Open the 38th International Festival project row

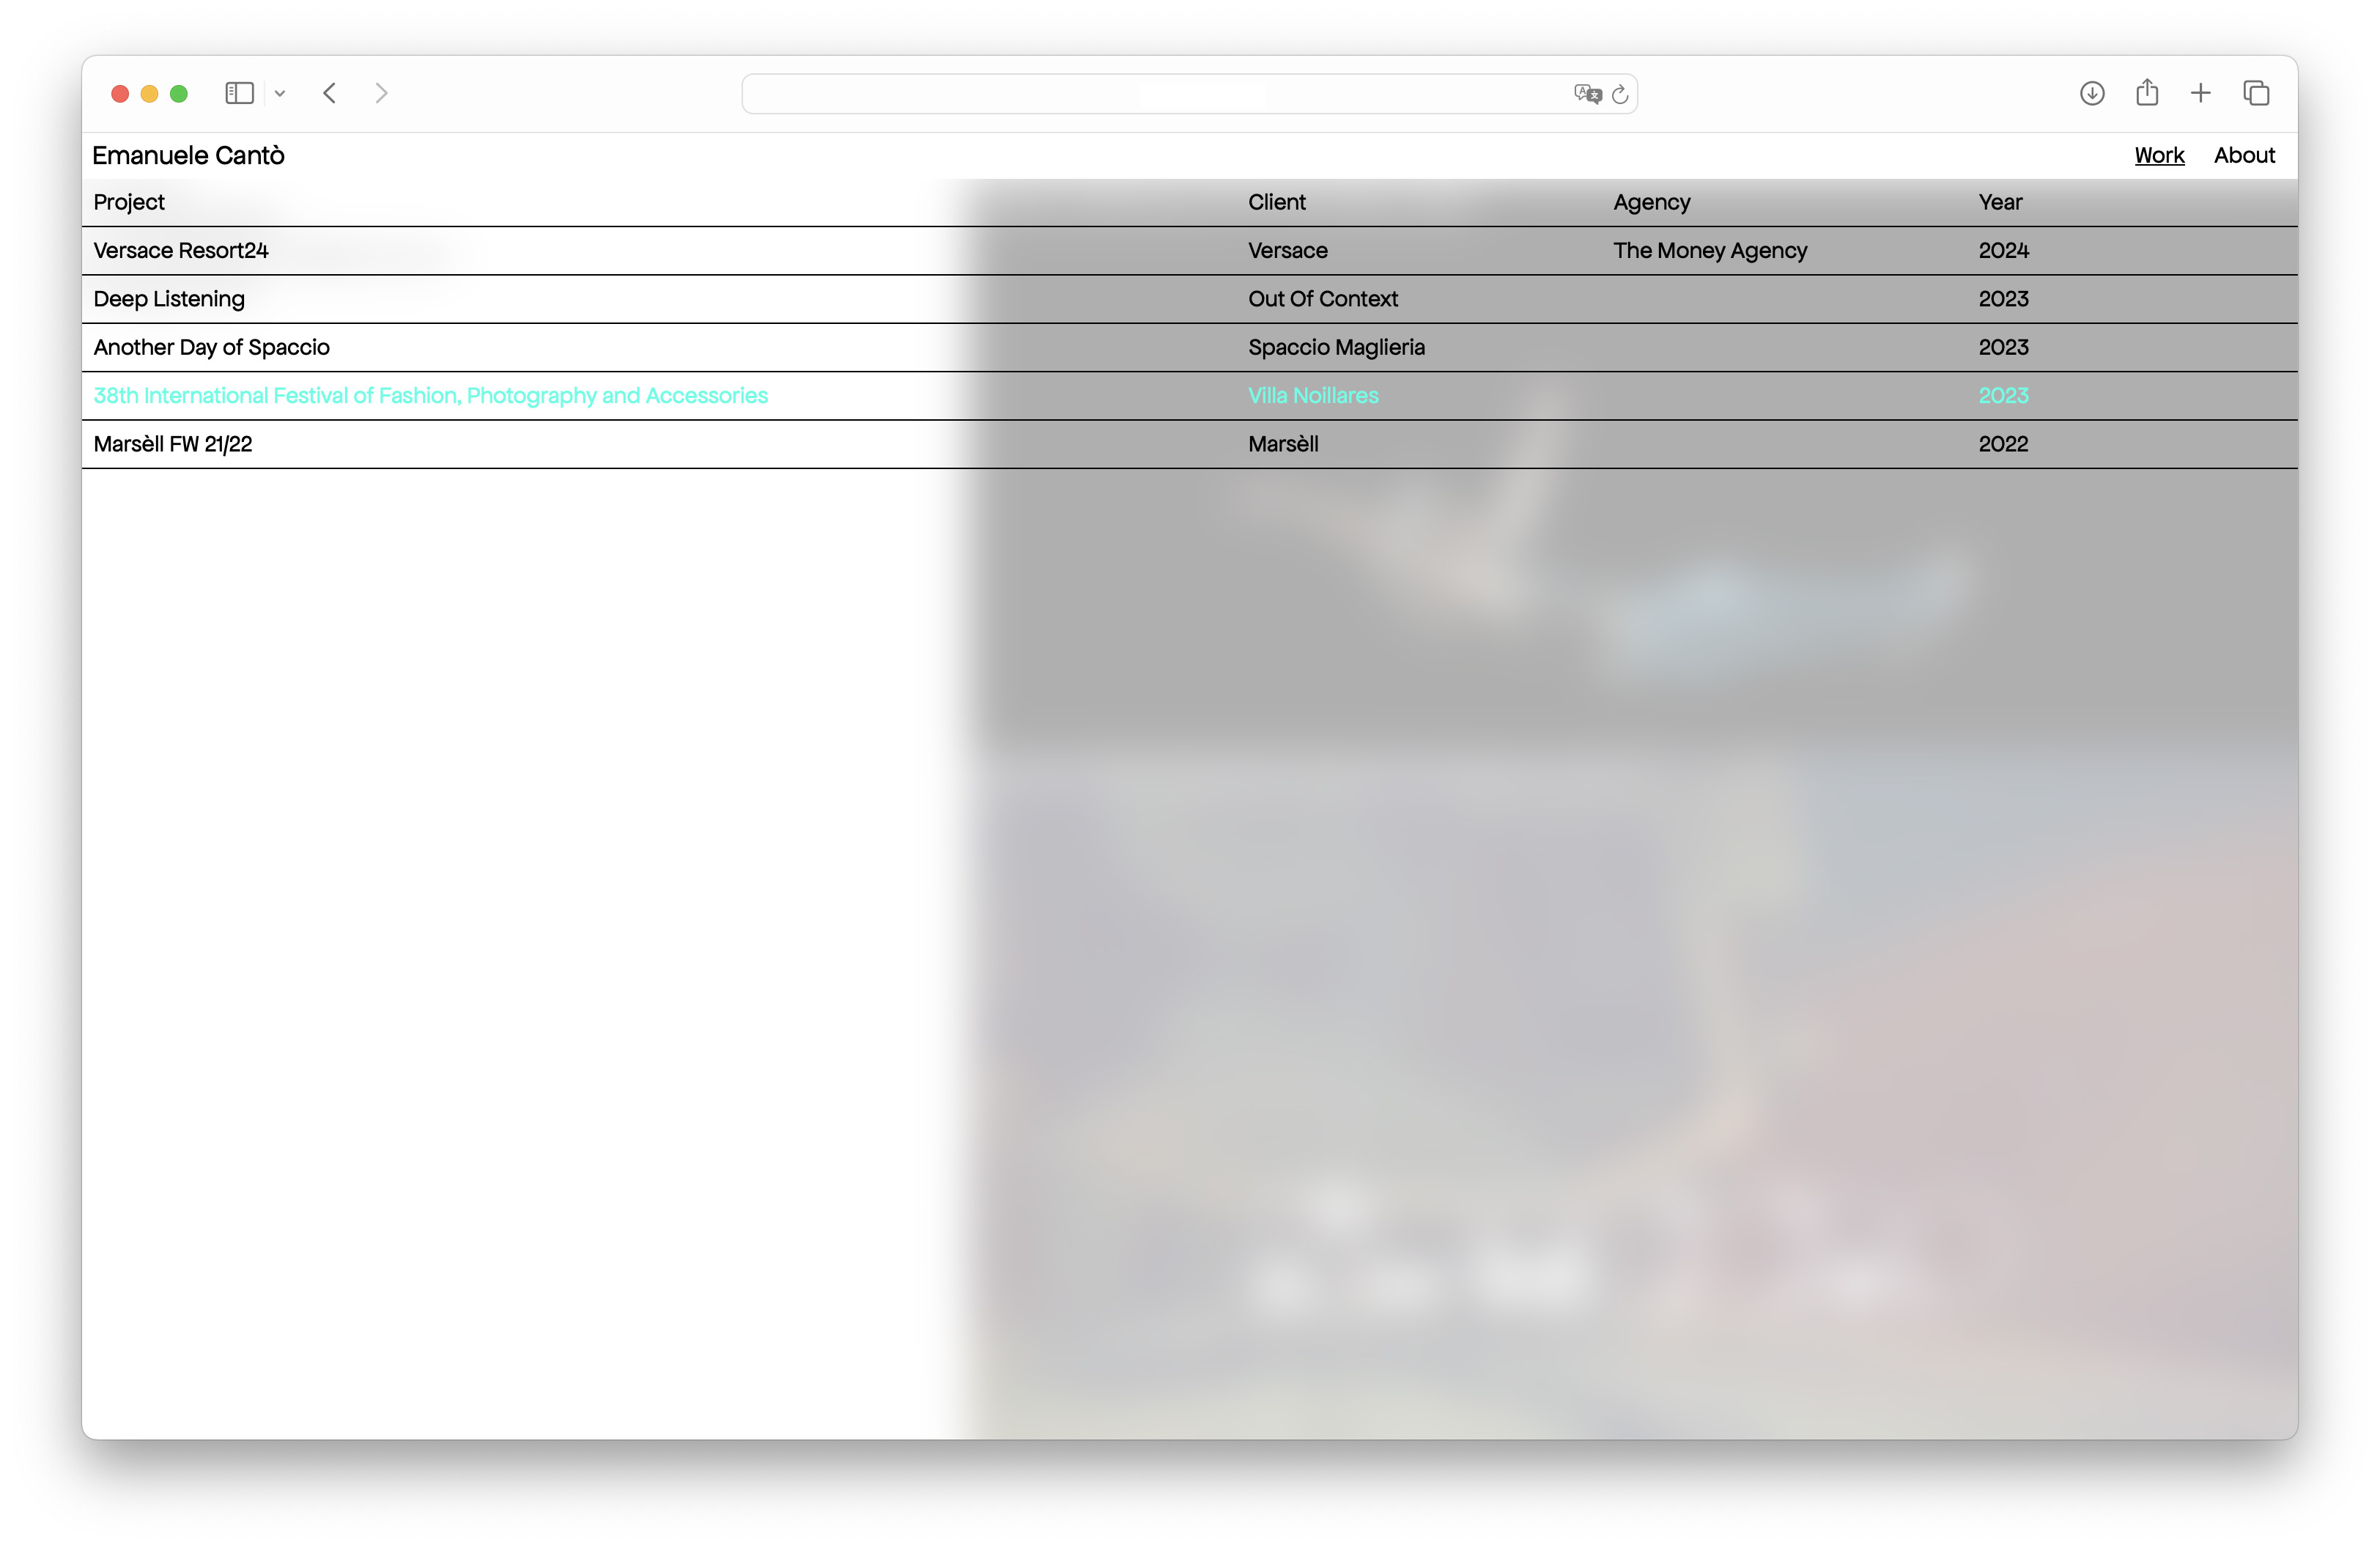(x=1189, y=396)
